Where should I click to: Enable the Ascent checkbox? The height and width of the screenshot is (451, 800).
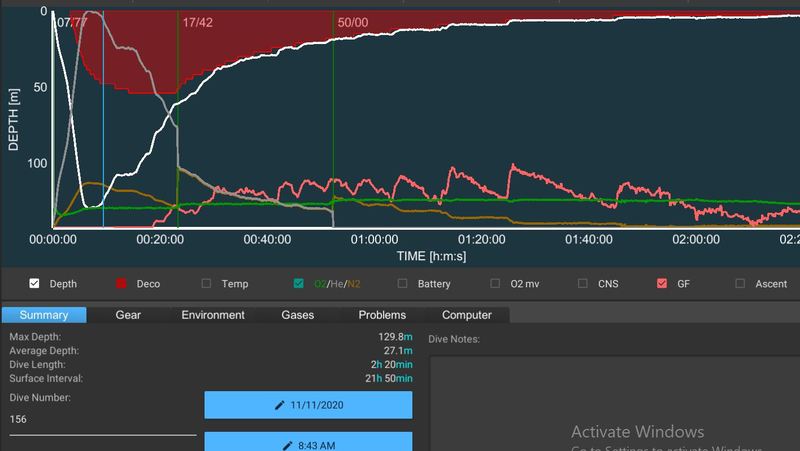[741, 284]
